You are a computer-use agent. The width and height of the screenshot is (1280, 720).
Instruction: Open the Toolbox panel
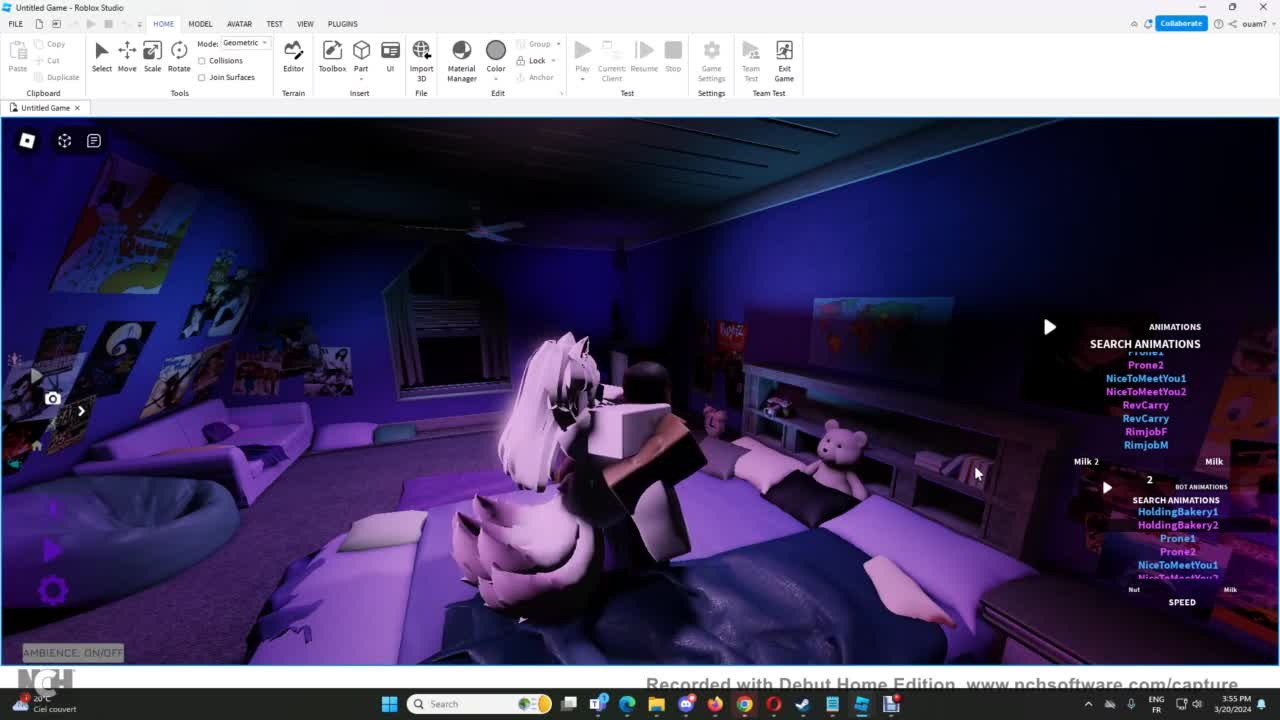(x=332, y=56)
